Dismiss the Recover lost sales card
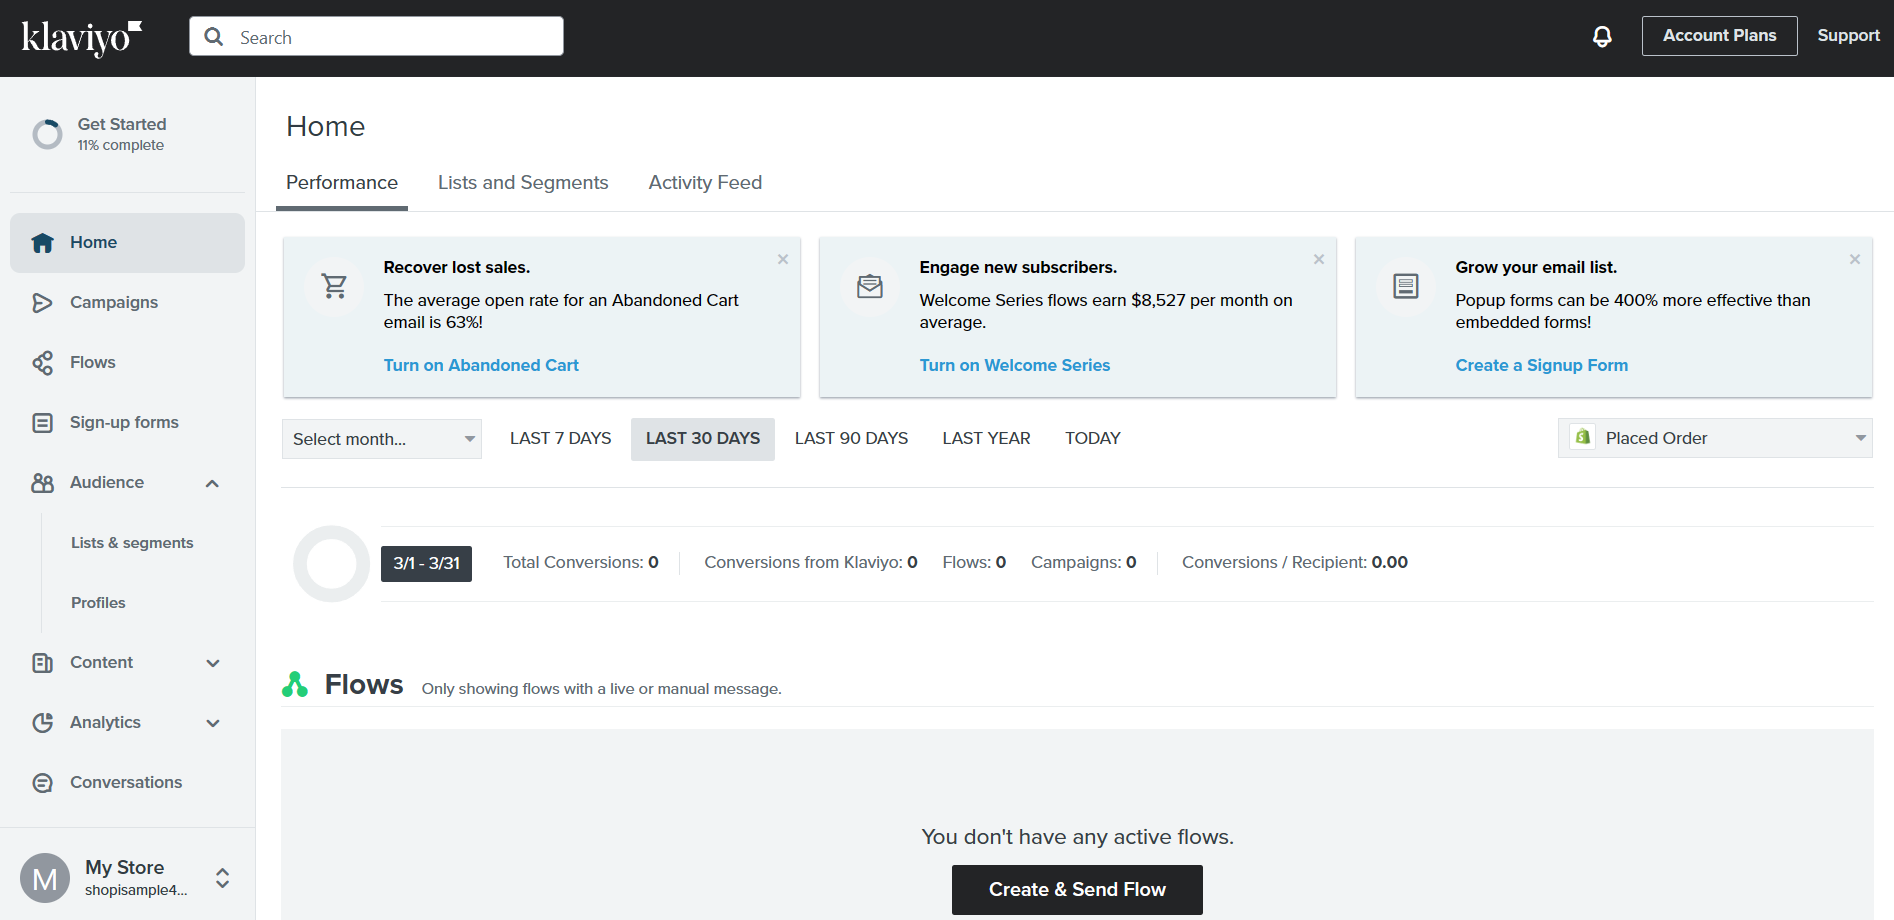 (783, 259)
